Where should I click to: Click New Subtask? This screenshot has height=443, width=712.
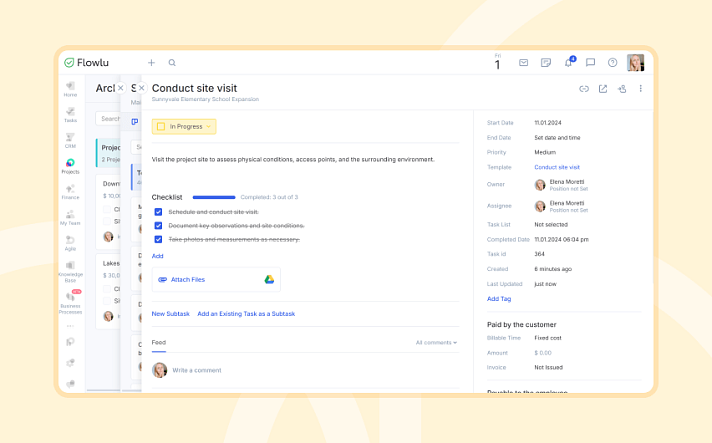click(x=171, y=314)
